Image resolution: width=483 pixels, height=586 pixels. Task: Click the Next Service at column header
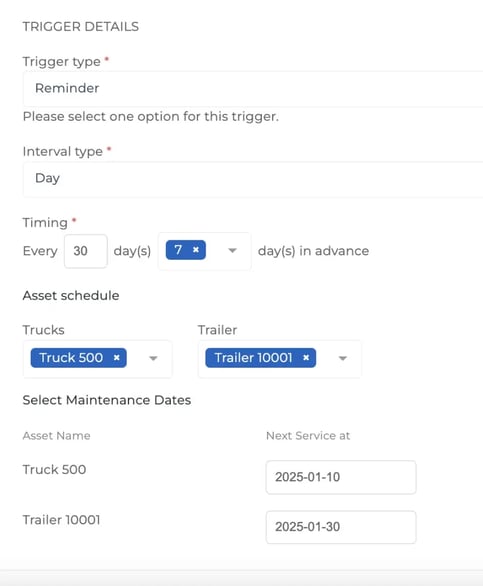[308, 435]
